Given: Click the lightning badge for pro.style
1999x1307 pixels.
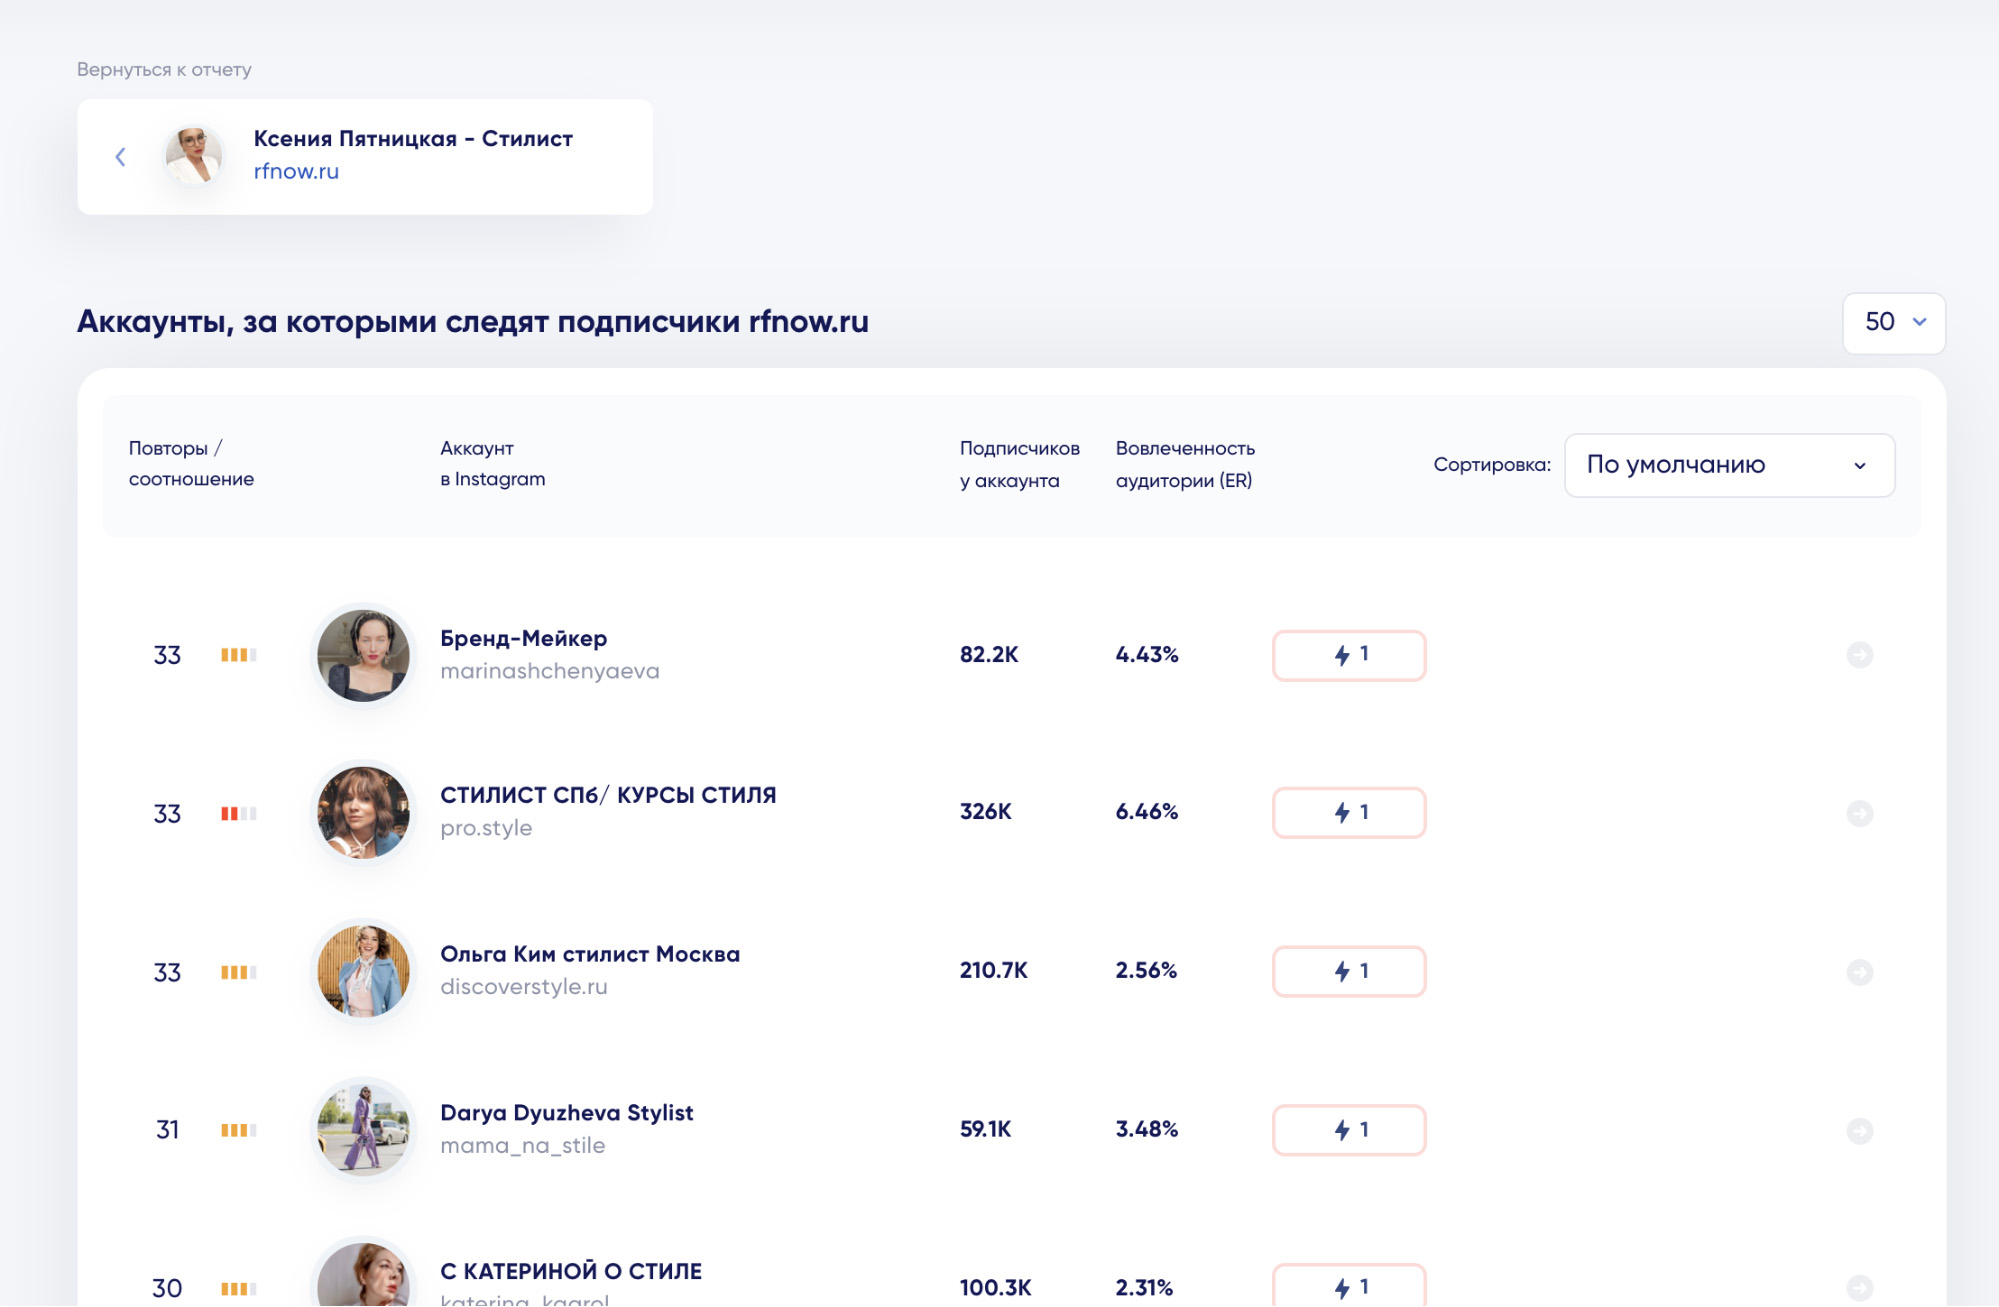Looking at the screenshot, I should click(1349, 813).
